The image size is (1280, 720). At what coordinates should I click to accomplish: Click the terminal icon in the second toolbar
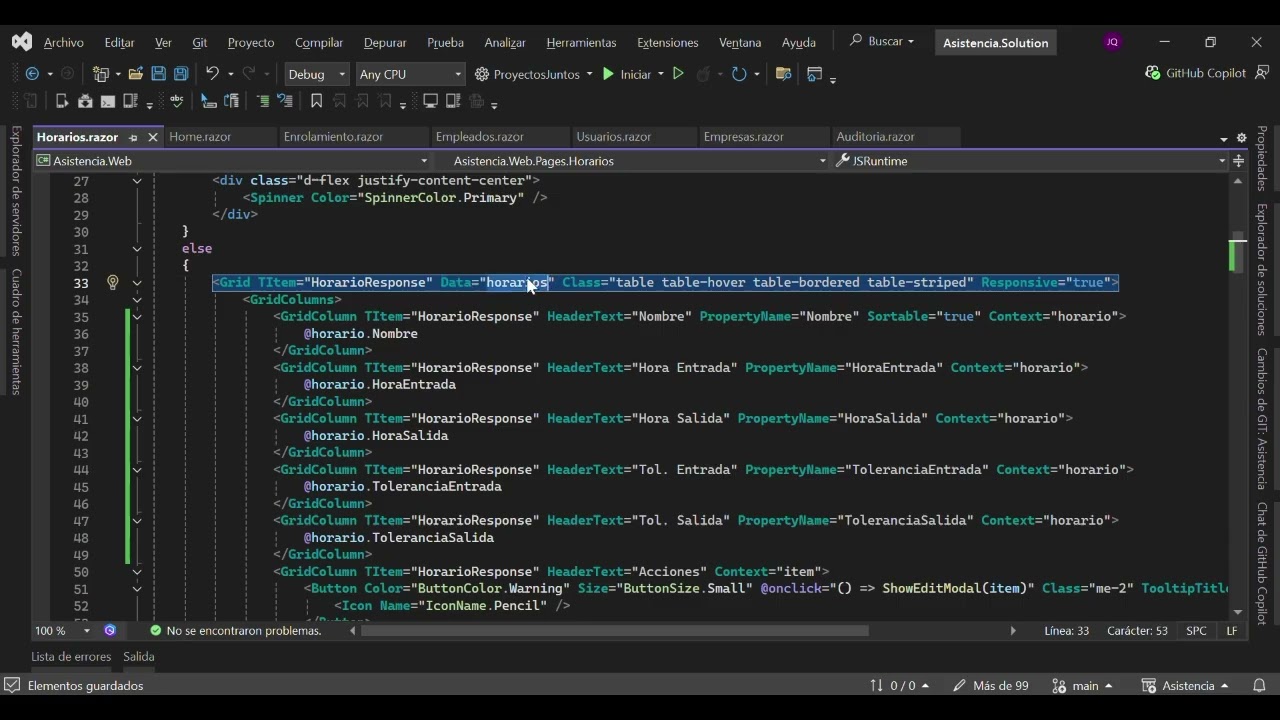coord(107,101)
